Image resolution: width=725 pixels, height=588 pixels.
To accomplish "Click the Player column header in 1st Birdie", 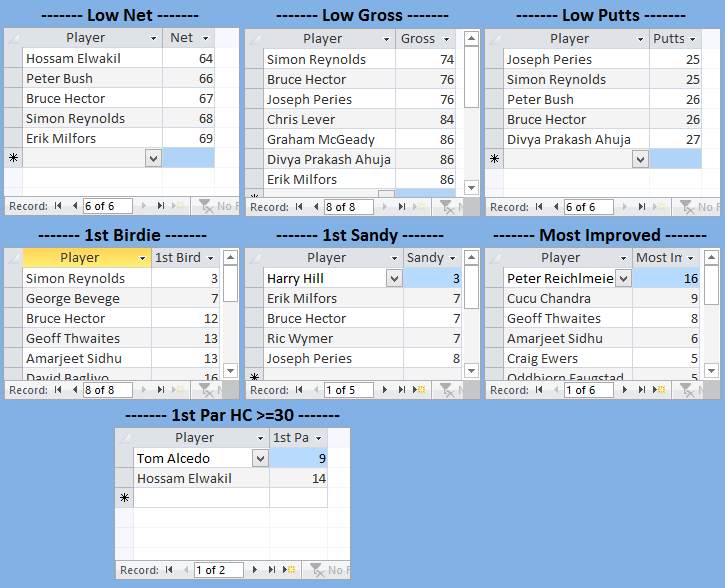I will (x=80, y=258).
